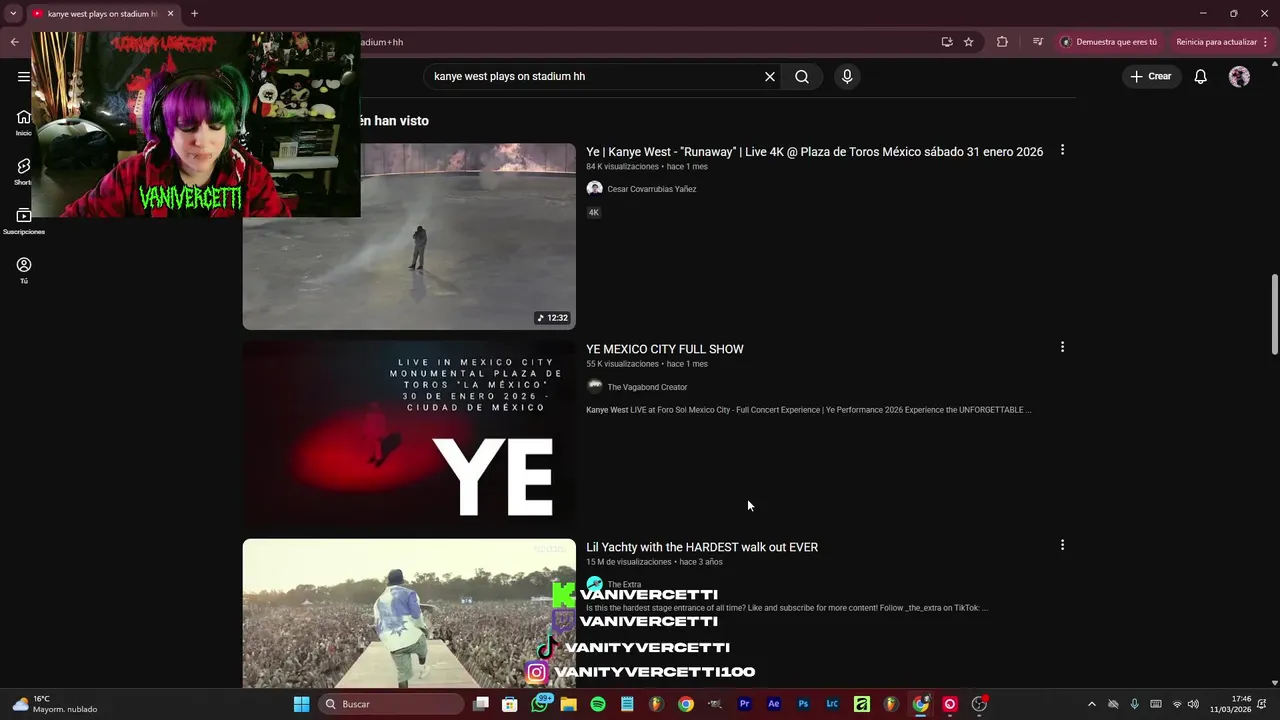Open the account avatar menu
Viewport: 1280px width, 720px height.
pyautogui.click(x=1239, y=77)
